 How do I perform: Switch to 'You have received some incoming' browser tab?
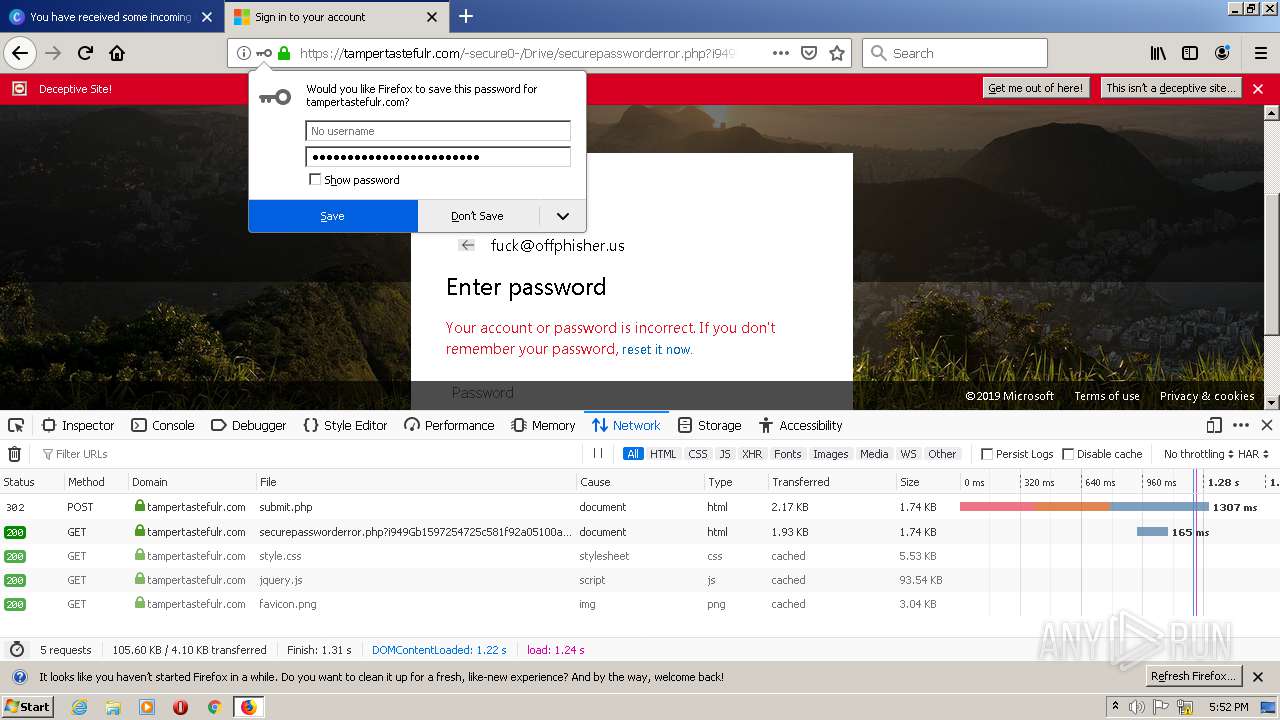(x=110, y=17)
